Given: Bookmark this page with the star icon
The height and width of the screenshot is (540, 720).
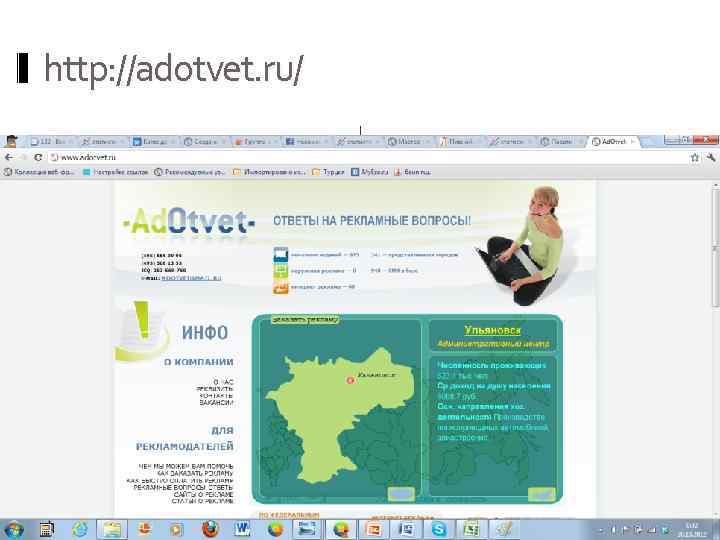Looking at the screenshot, I should point(695,158).
